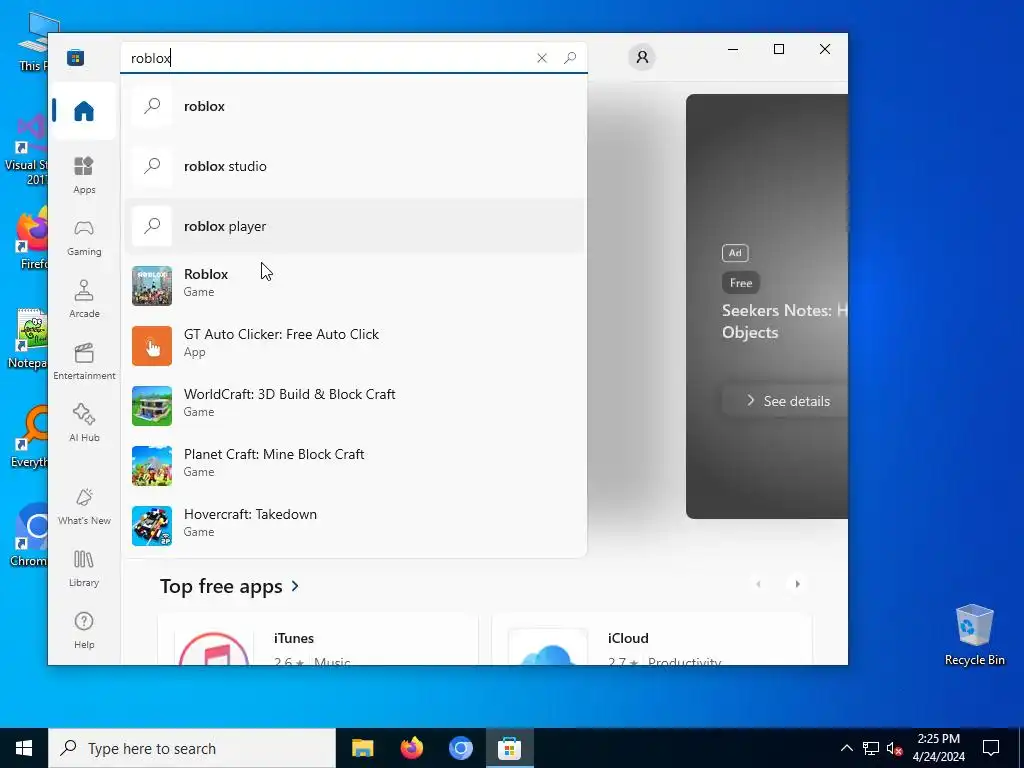Launch Firefox from the taskbar
Image resolution: width=1024 pixels, height=768 pixels.
point(411,748)
